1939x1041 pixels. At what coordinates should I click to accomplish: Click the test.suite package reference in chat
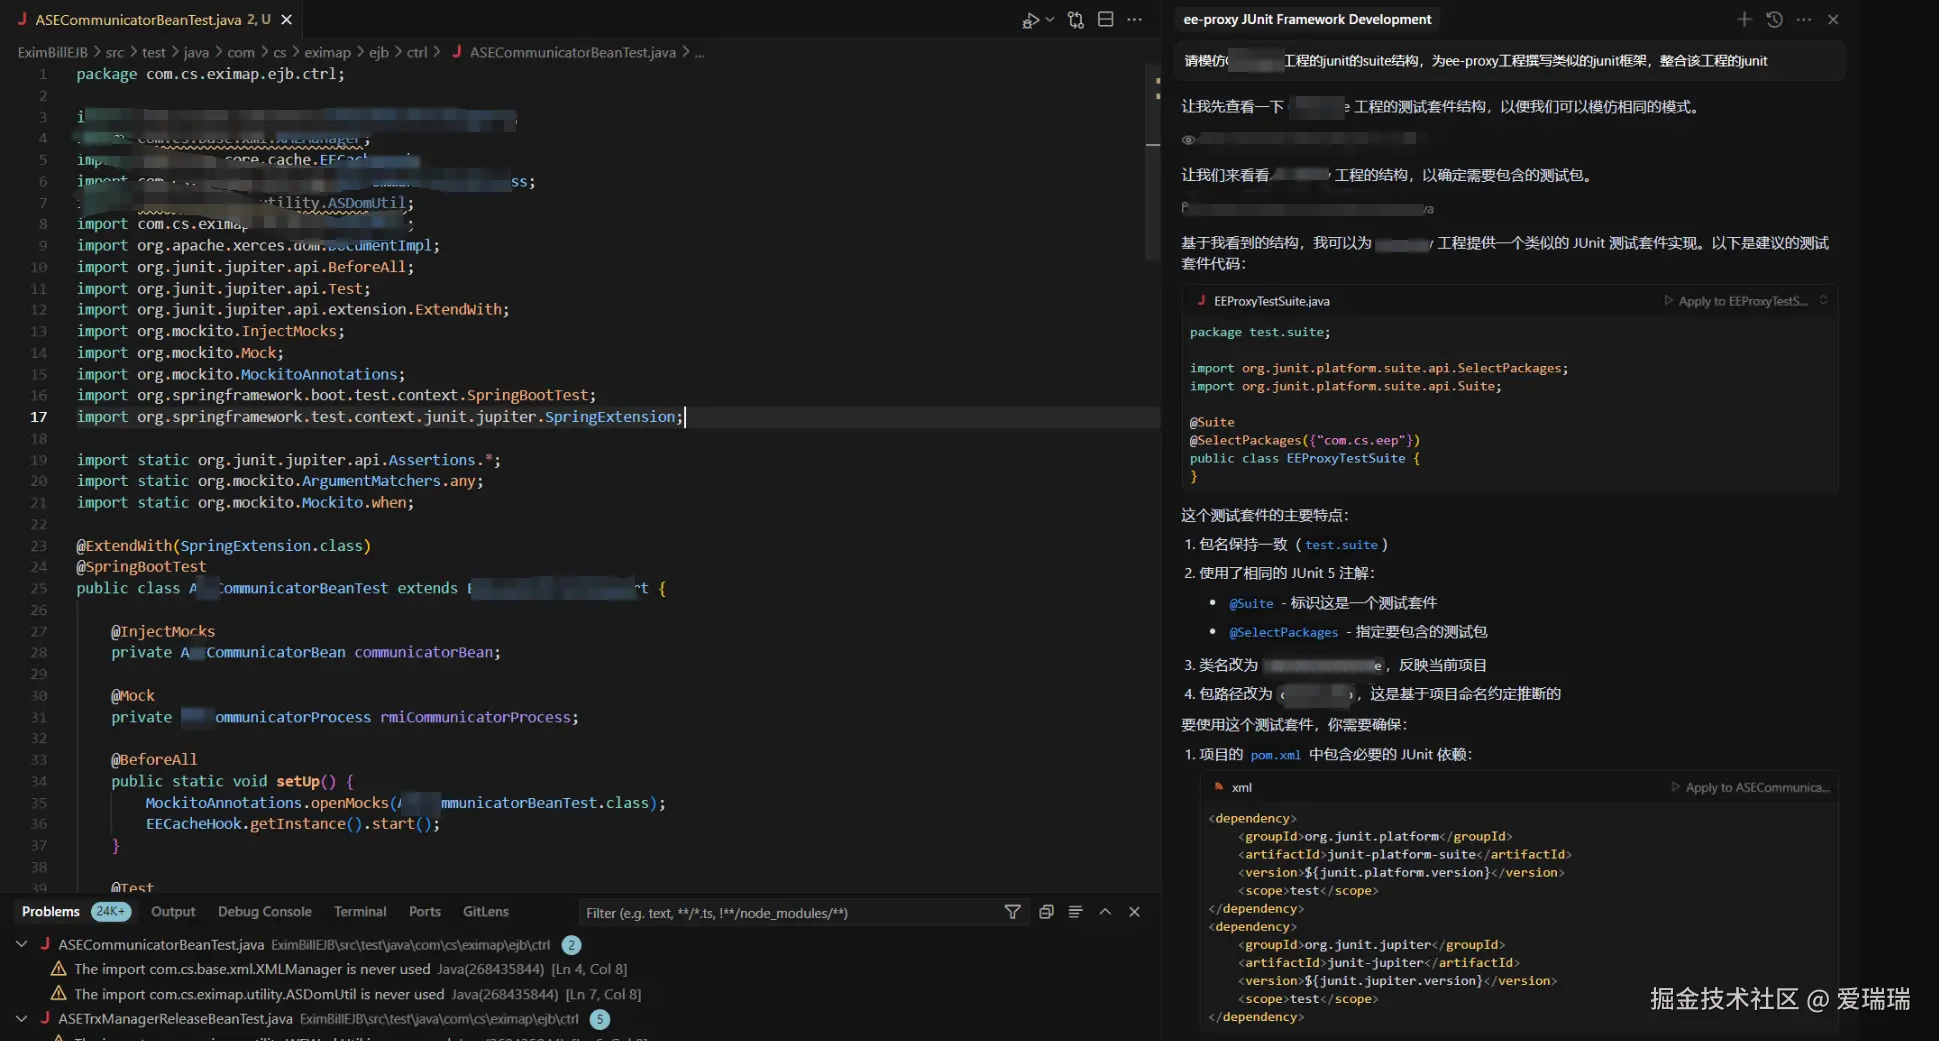[x=1341, y=545]
